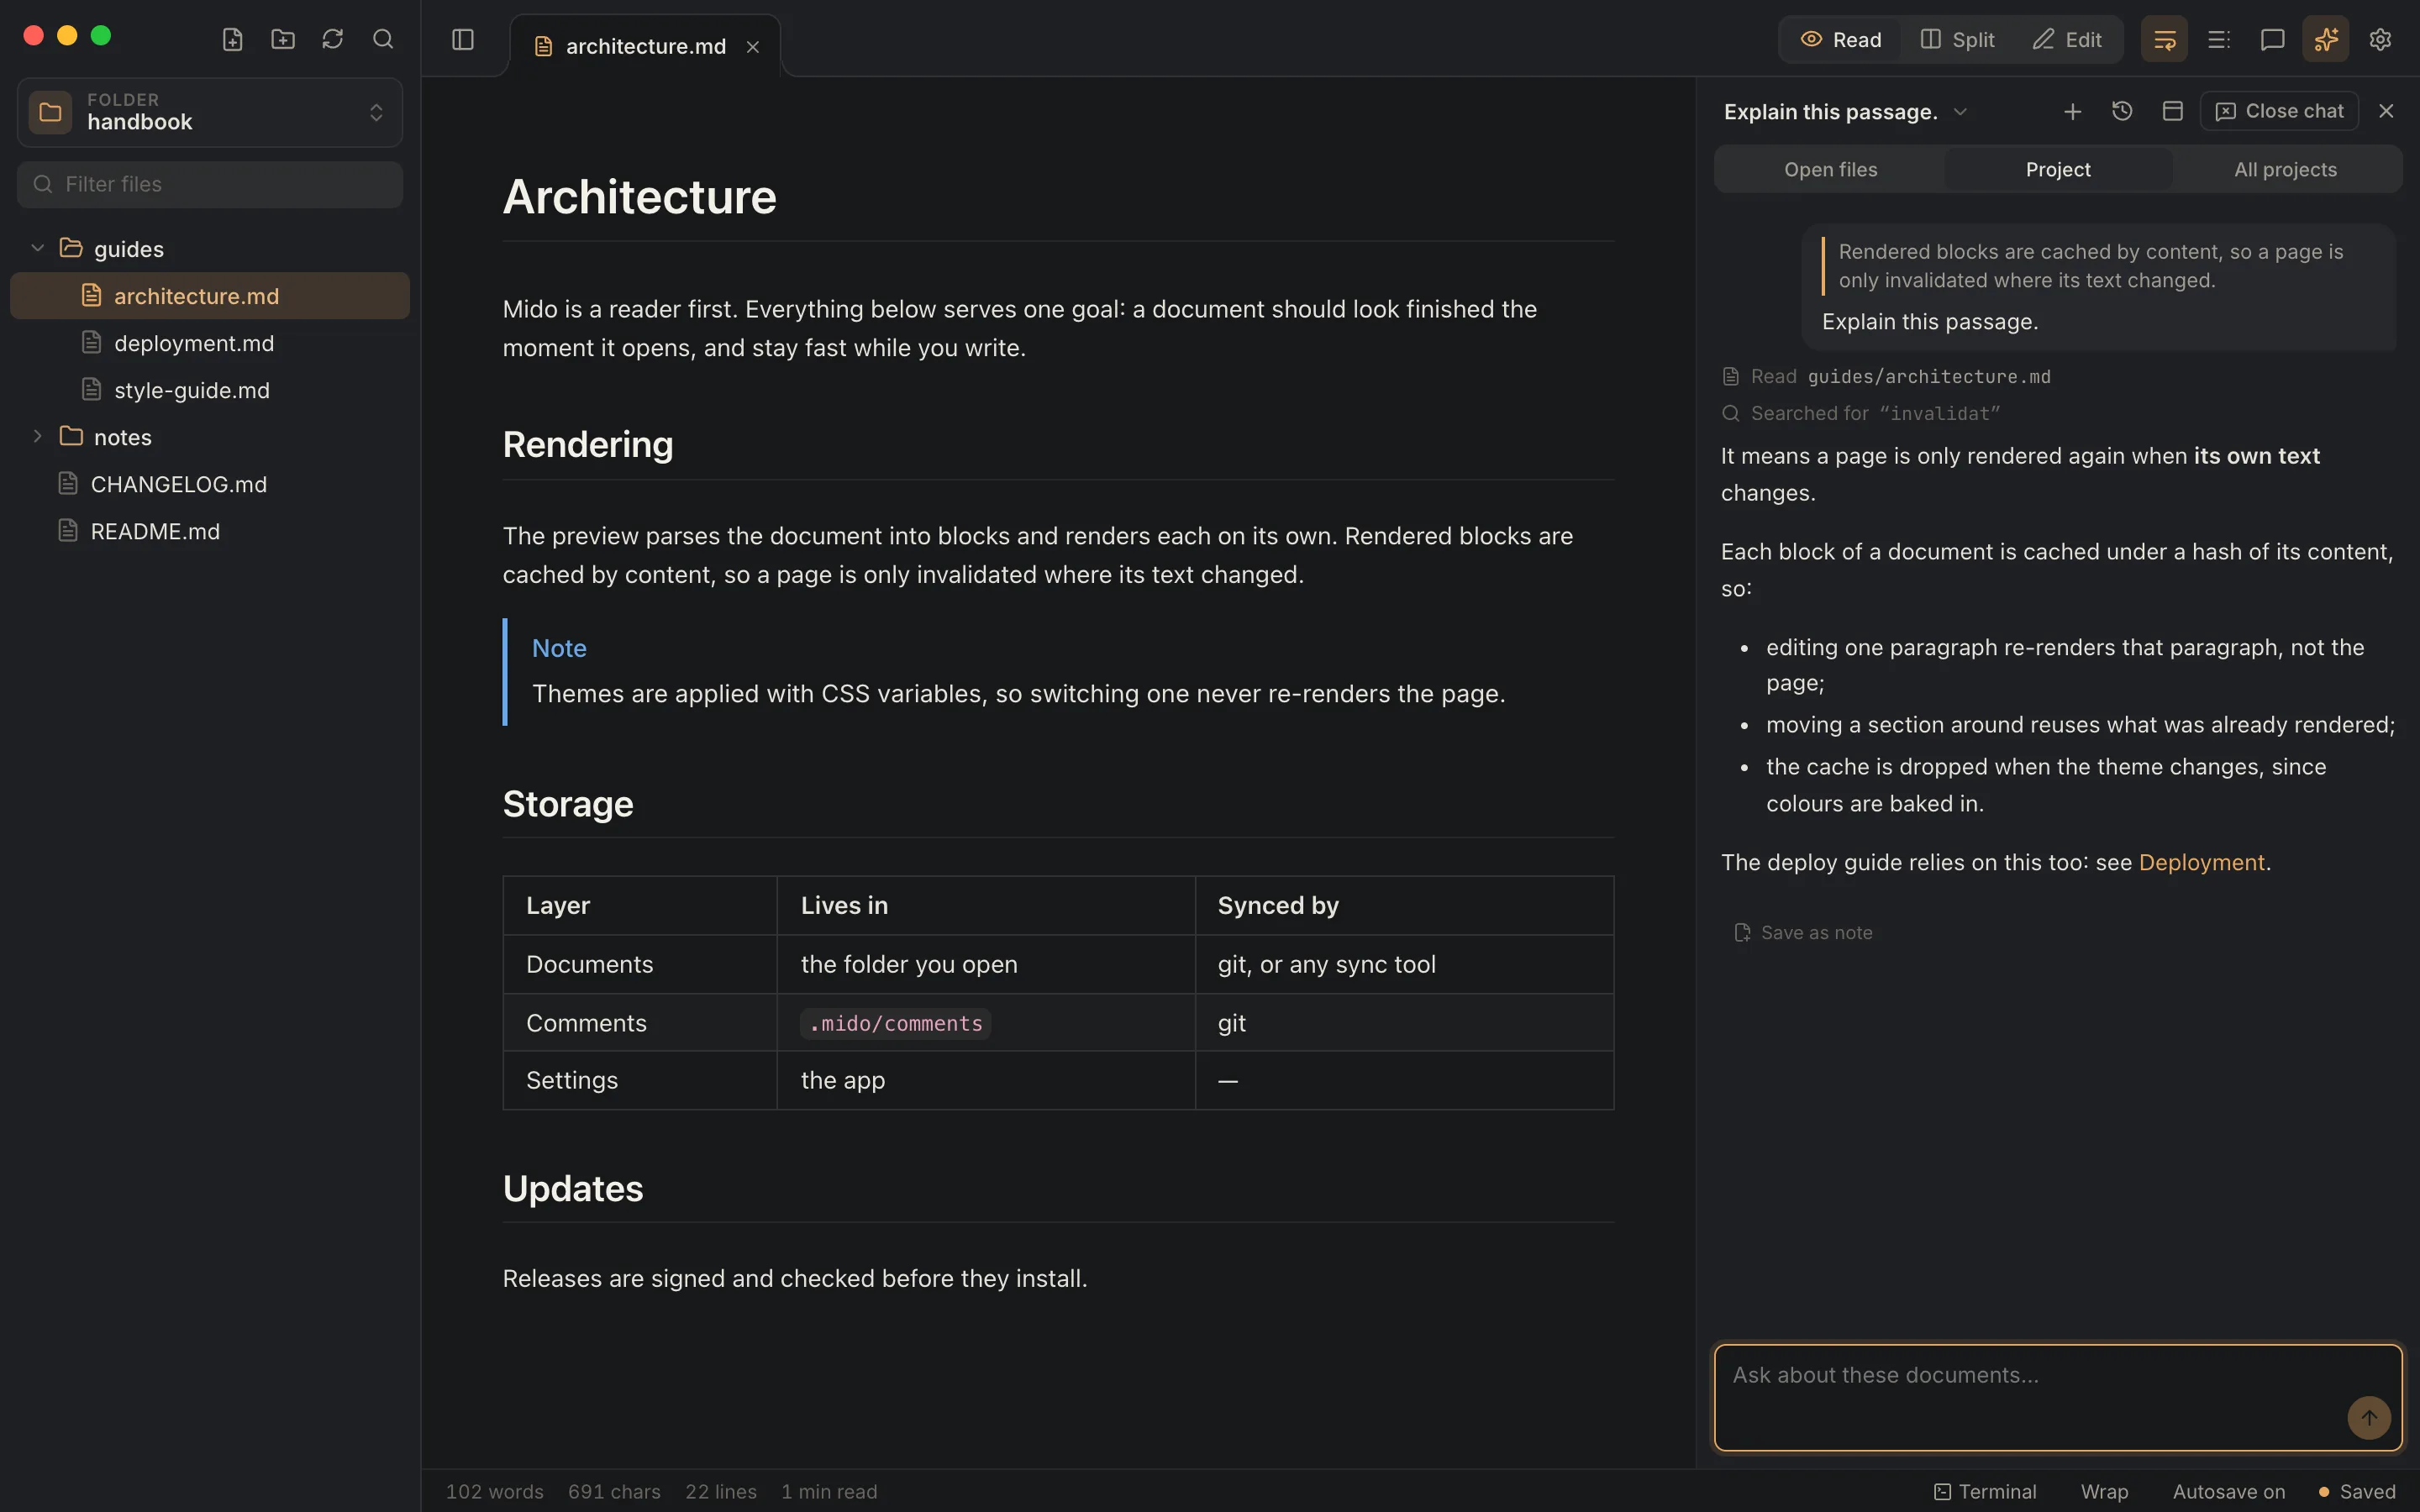Switch to Edit mode
2420x1512 pixels.
pos(2067,39)
